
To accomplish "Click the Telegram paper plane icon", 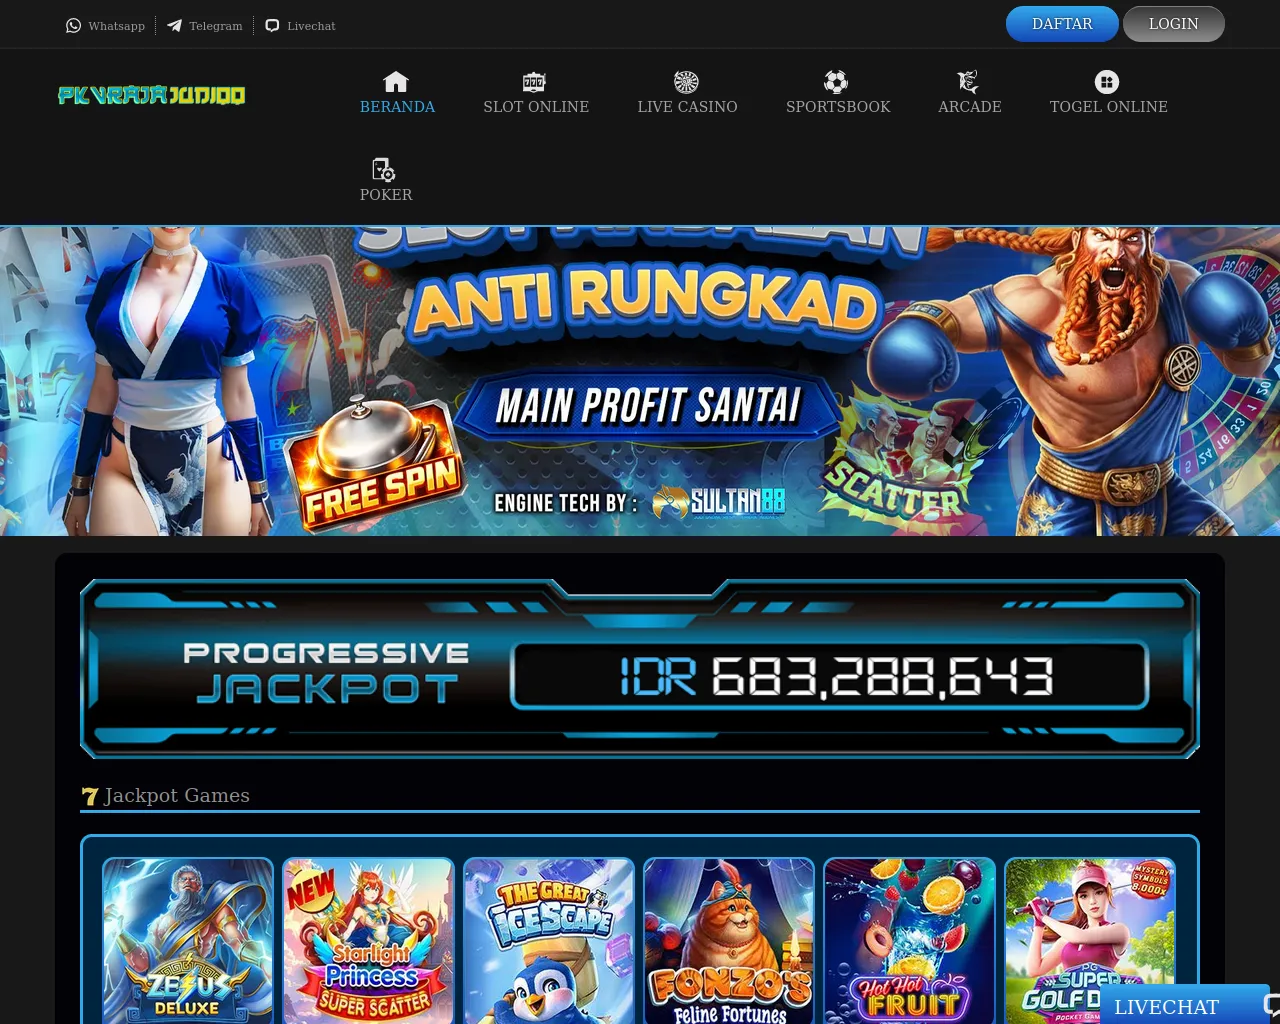I will 174,26.
